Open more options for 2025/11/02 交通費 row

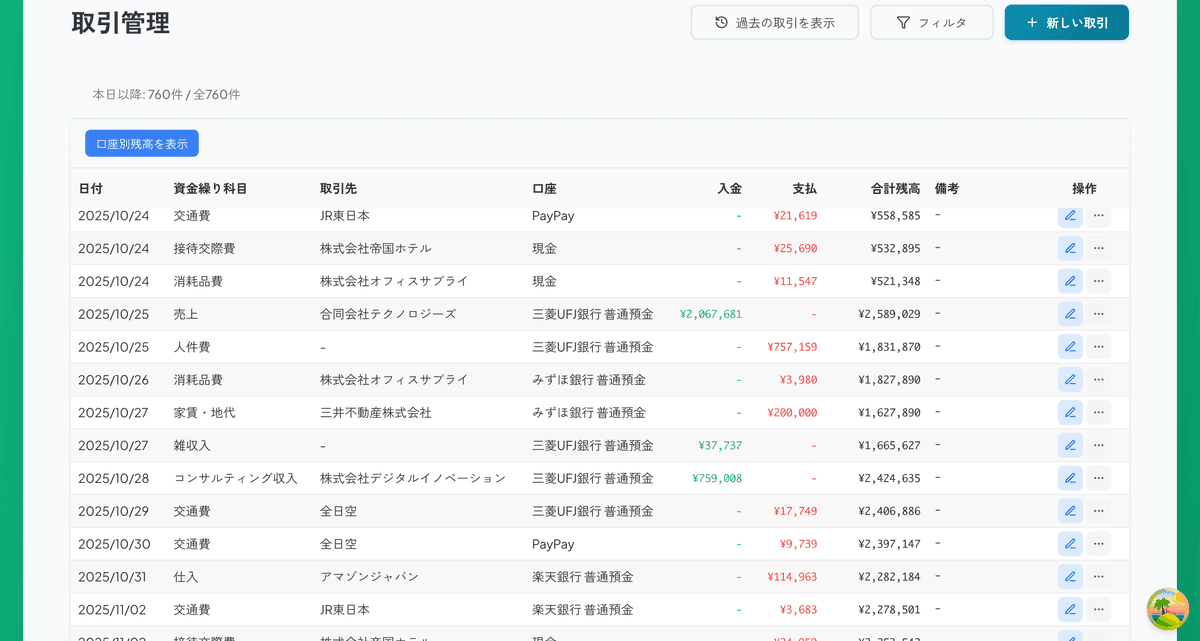pos(1099,610)
